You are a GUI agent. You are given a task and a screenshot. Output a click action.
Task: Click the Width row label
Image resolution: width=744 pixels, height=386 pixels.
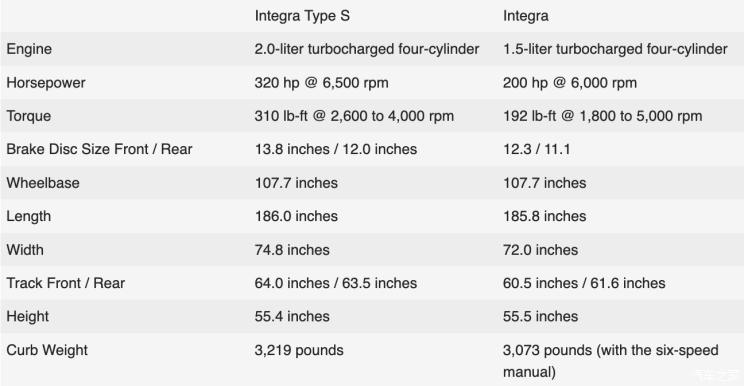[25, 250]
